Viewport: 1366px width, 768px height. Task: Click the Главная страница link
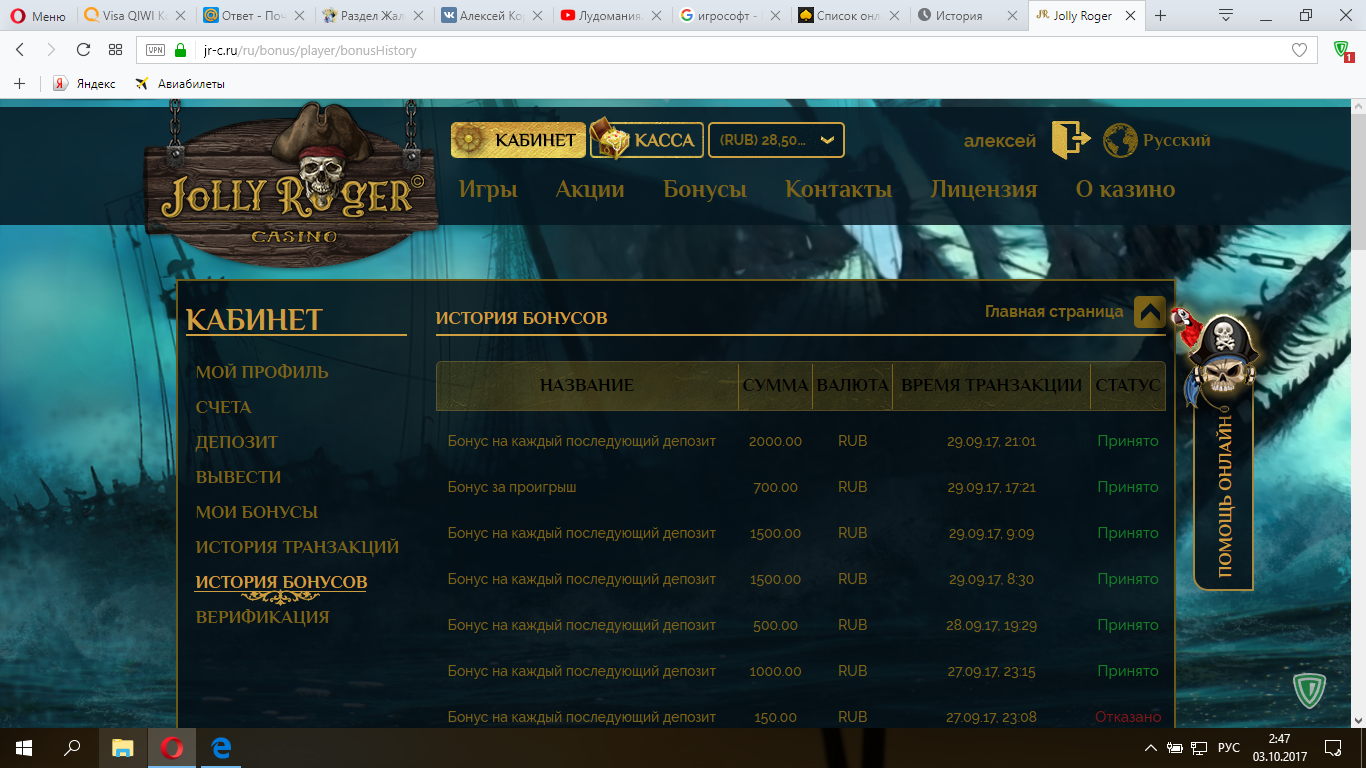pos(1054,311)
